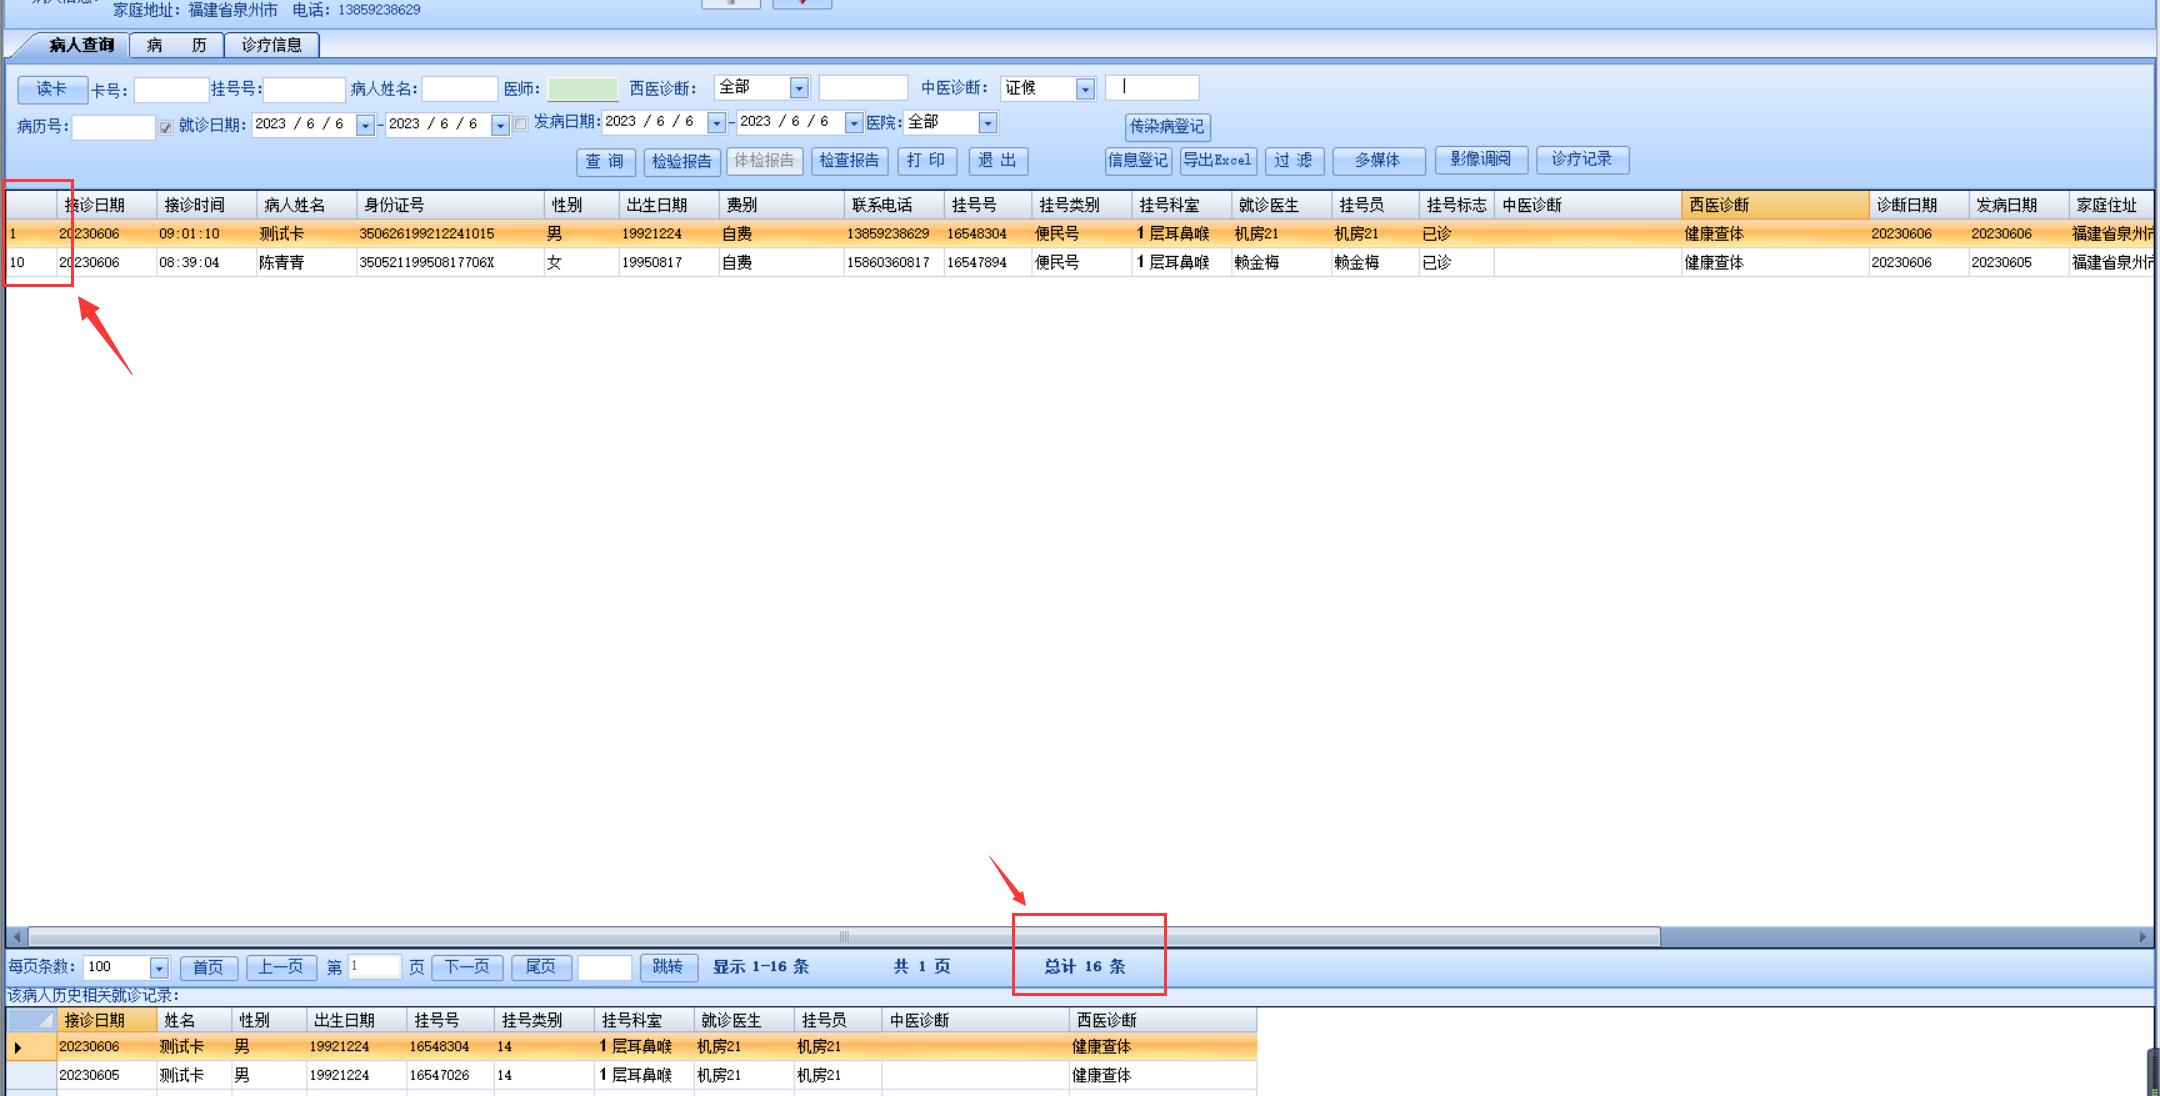The height and width of the screenshot is (1096, 2160).
Task: Expand the 中医诊断 证候 dropdown
Action: point(1085,89)
